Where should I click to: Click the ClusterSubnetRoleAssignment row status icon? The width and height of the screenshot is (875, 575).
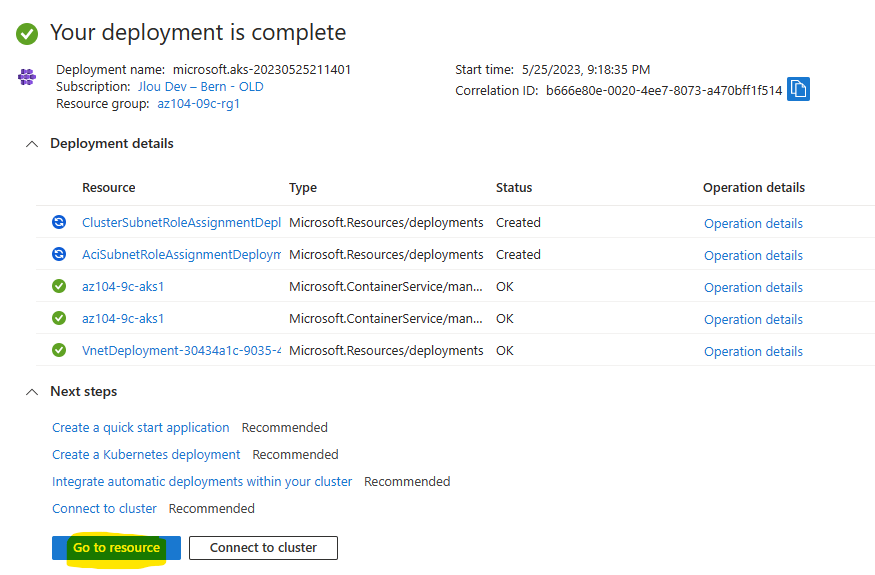tap(59, 222)
